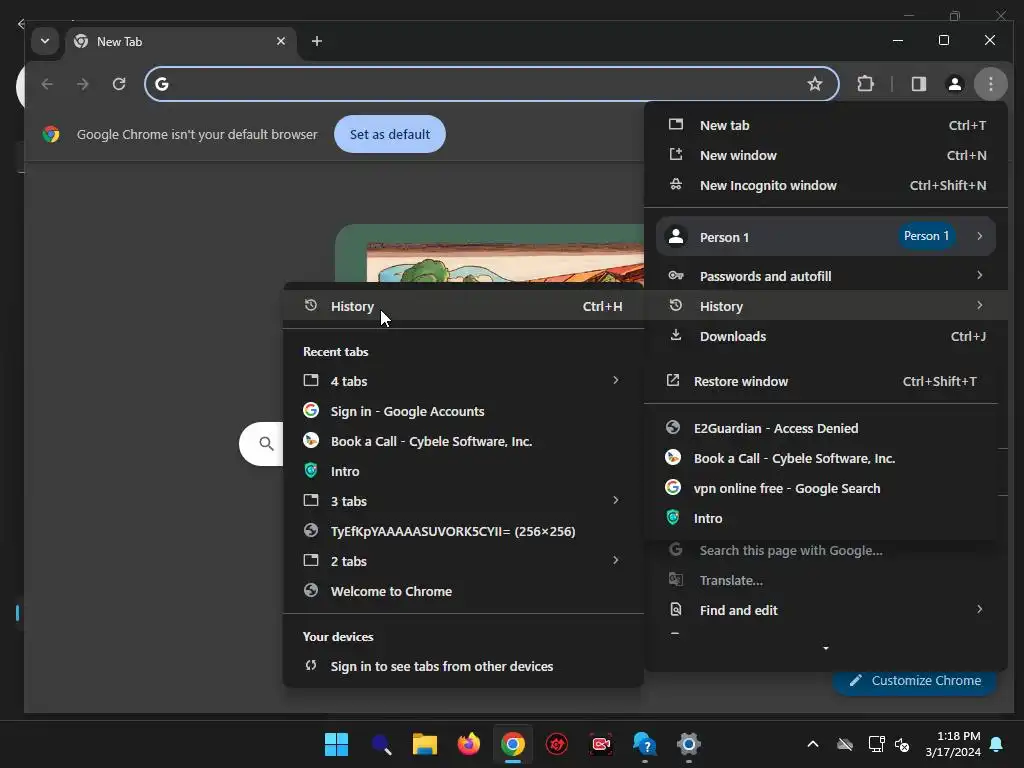This screenshot has width=1024, height=768.
Task: Open the Extensions puzzle icon
Action: 865,84
